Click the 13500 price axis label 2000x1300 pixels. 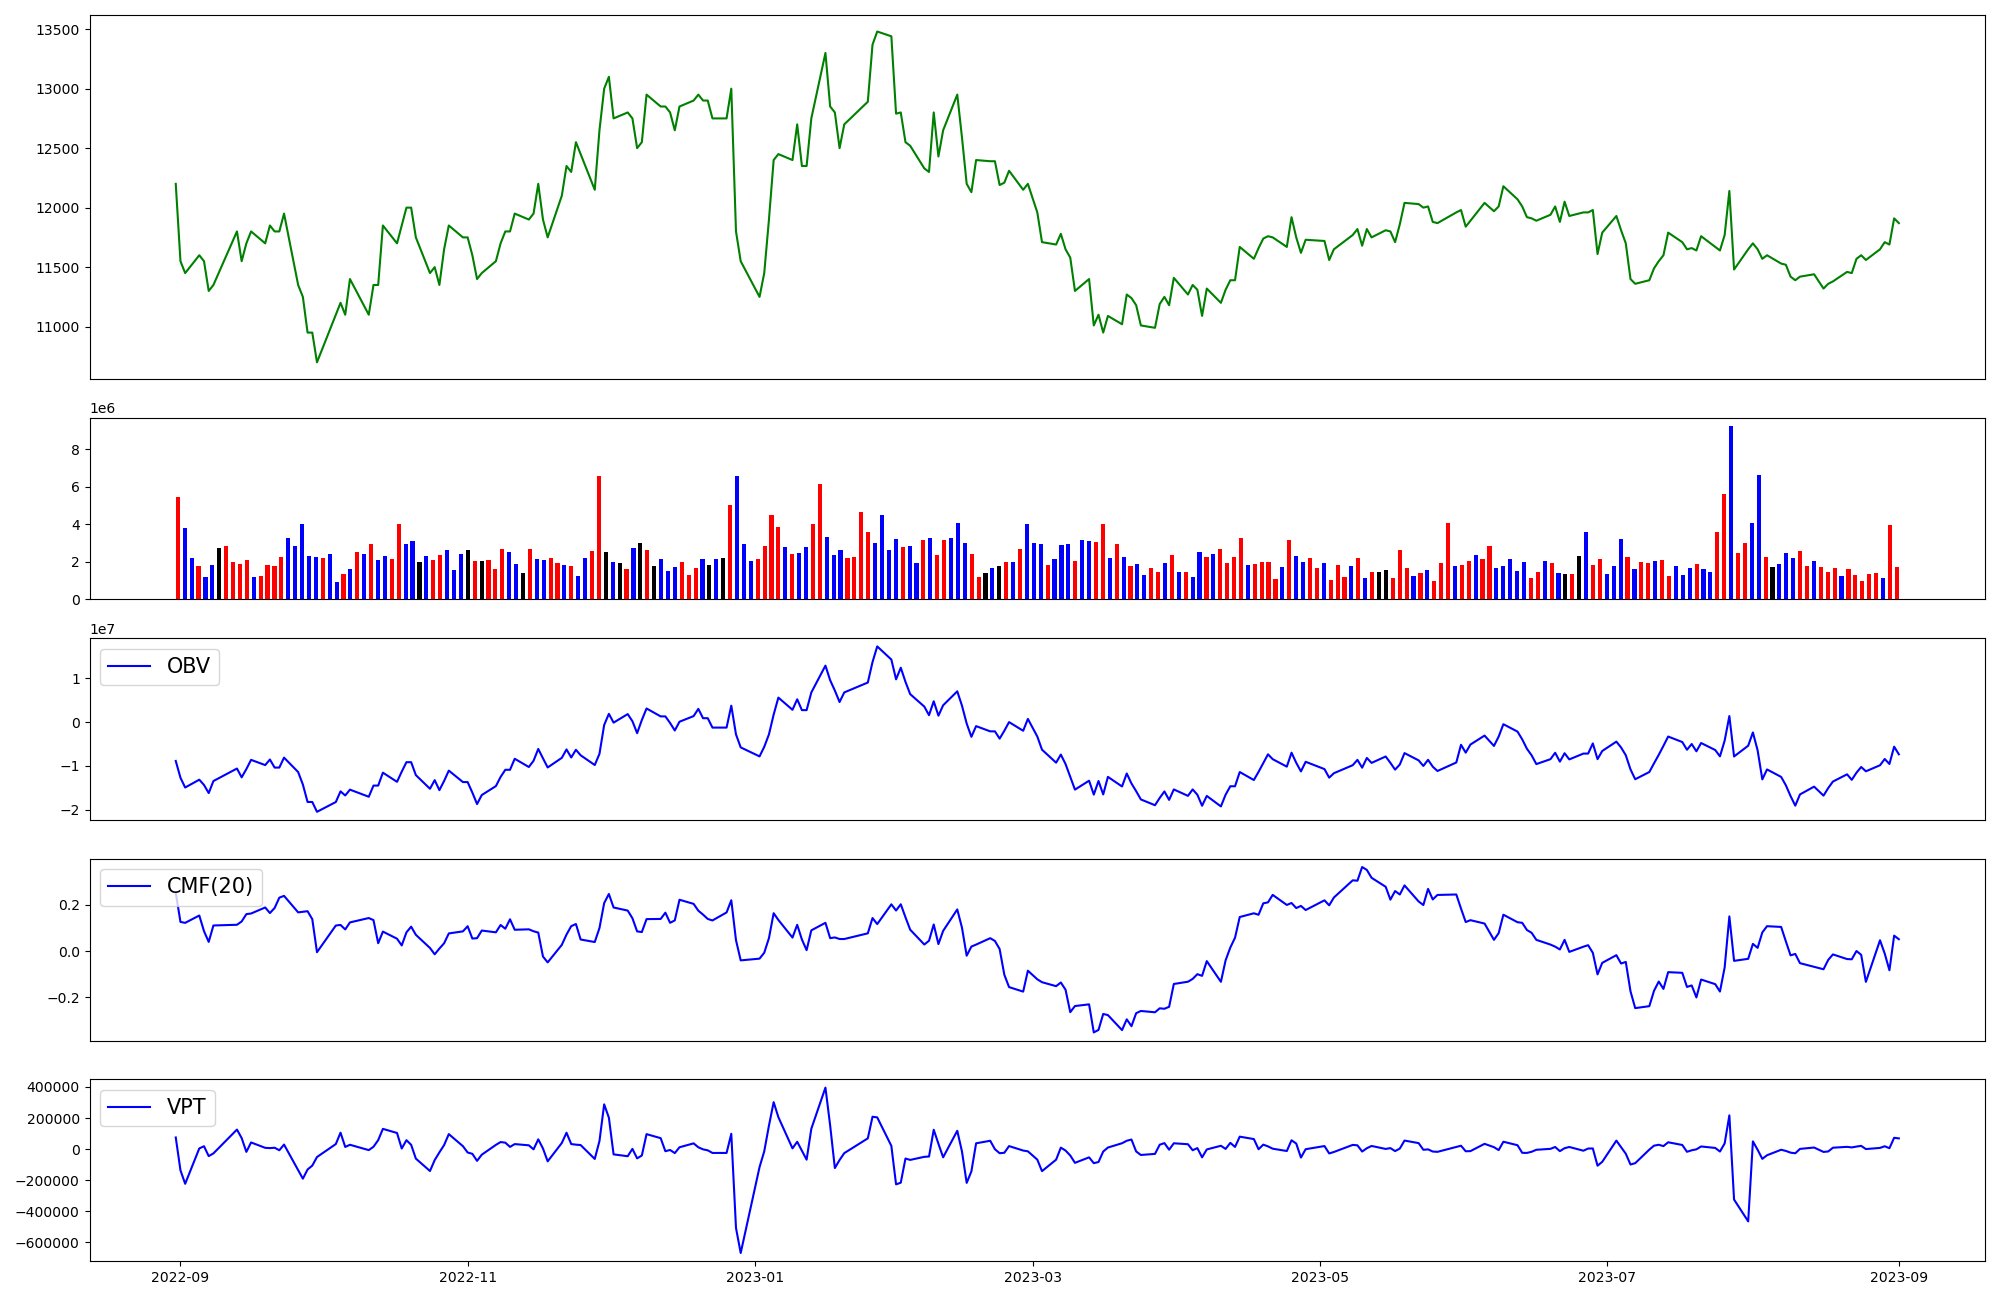pos(57,30)
